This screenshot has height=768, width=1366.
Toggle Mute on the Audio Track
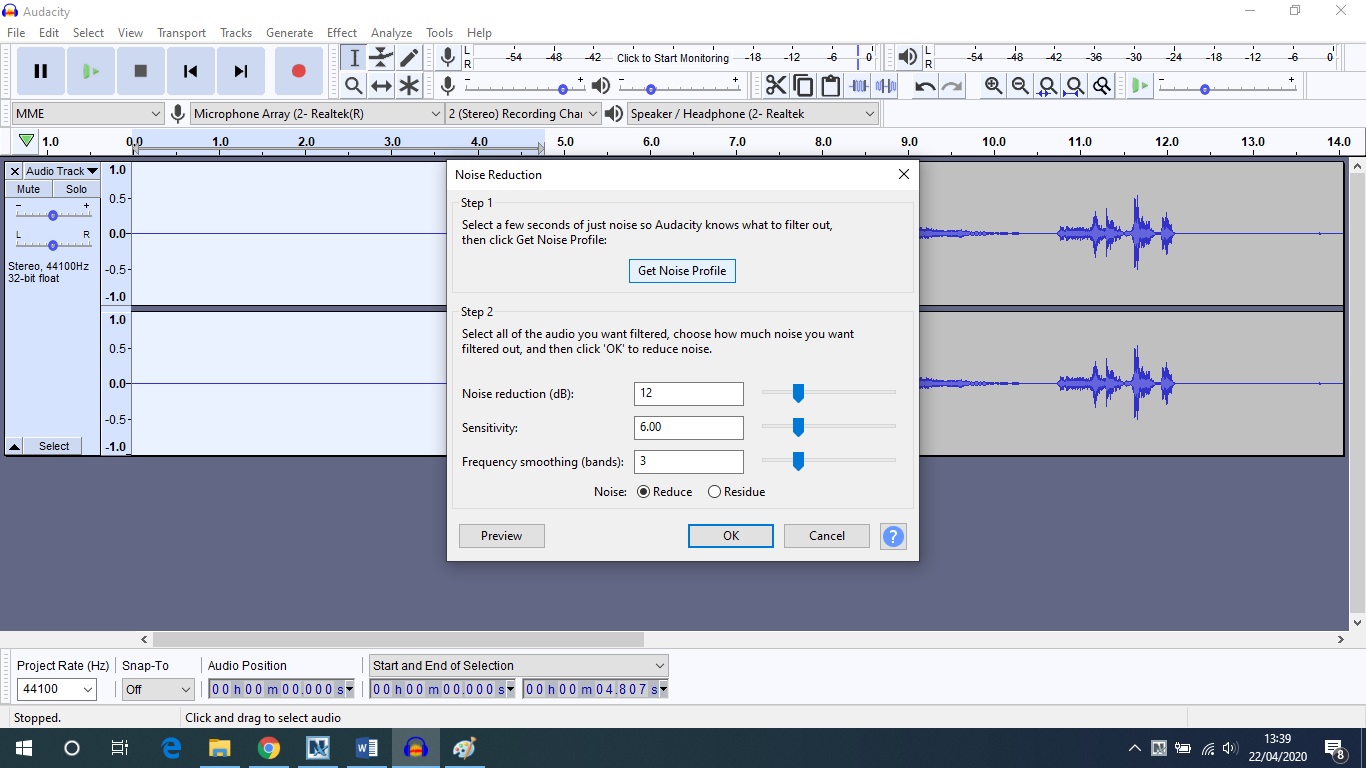click(x=29, y=189)
